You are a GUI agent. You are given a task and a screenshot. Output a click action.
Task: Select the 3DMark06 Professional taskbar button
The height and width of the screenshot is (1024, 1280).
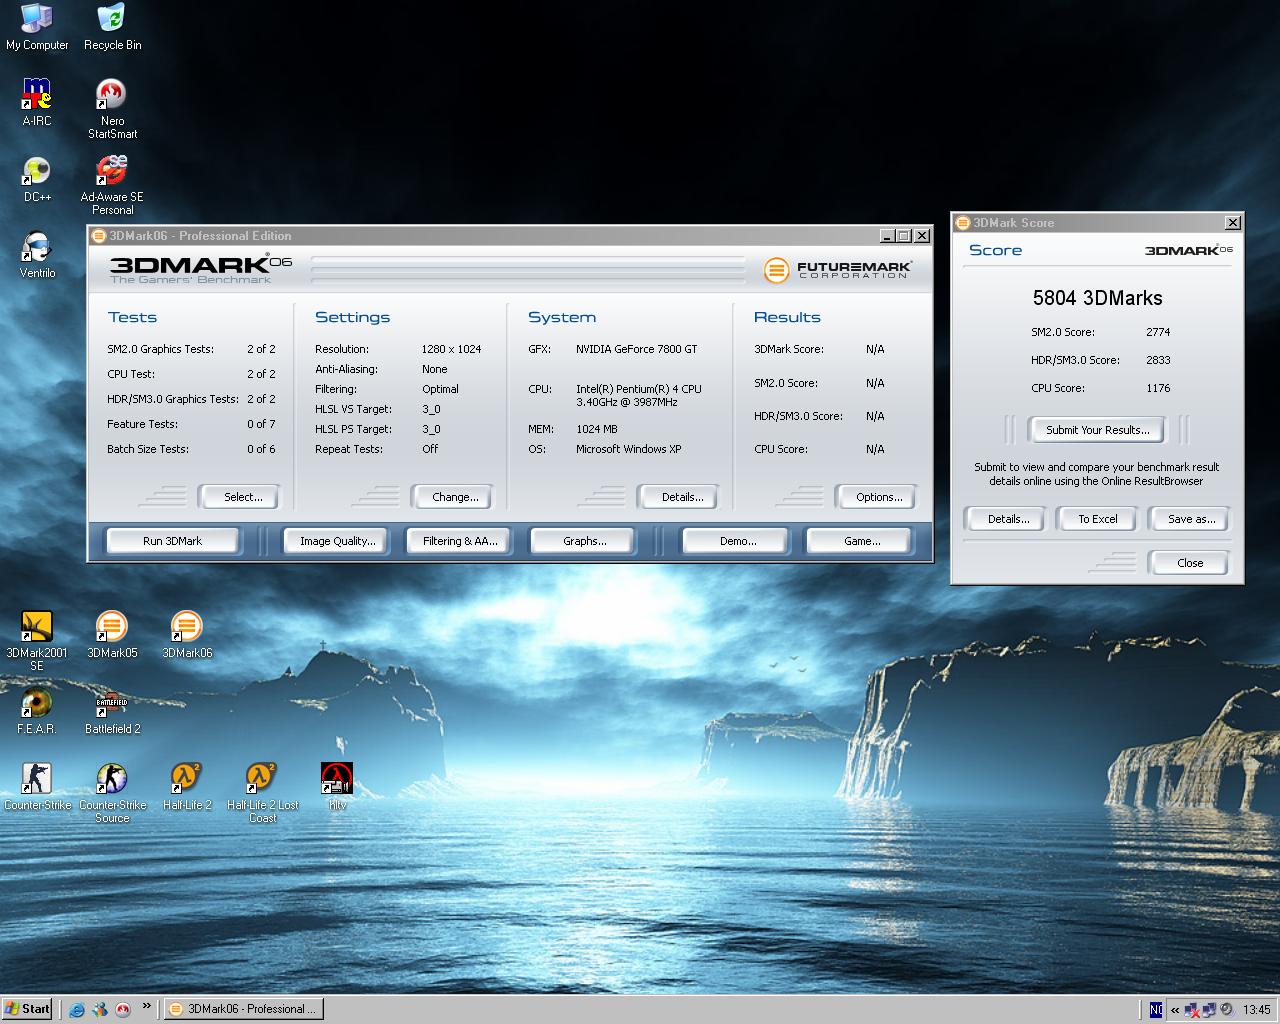click(x=243, y=1009)
